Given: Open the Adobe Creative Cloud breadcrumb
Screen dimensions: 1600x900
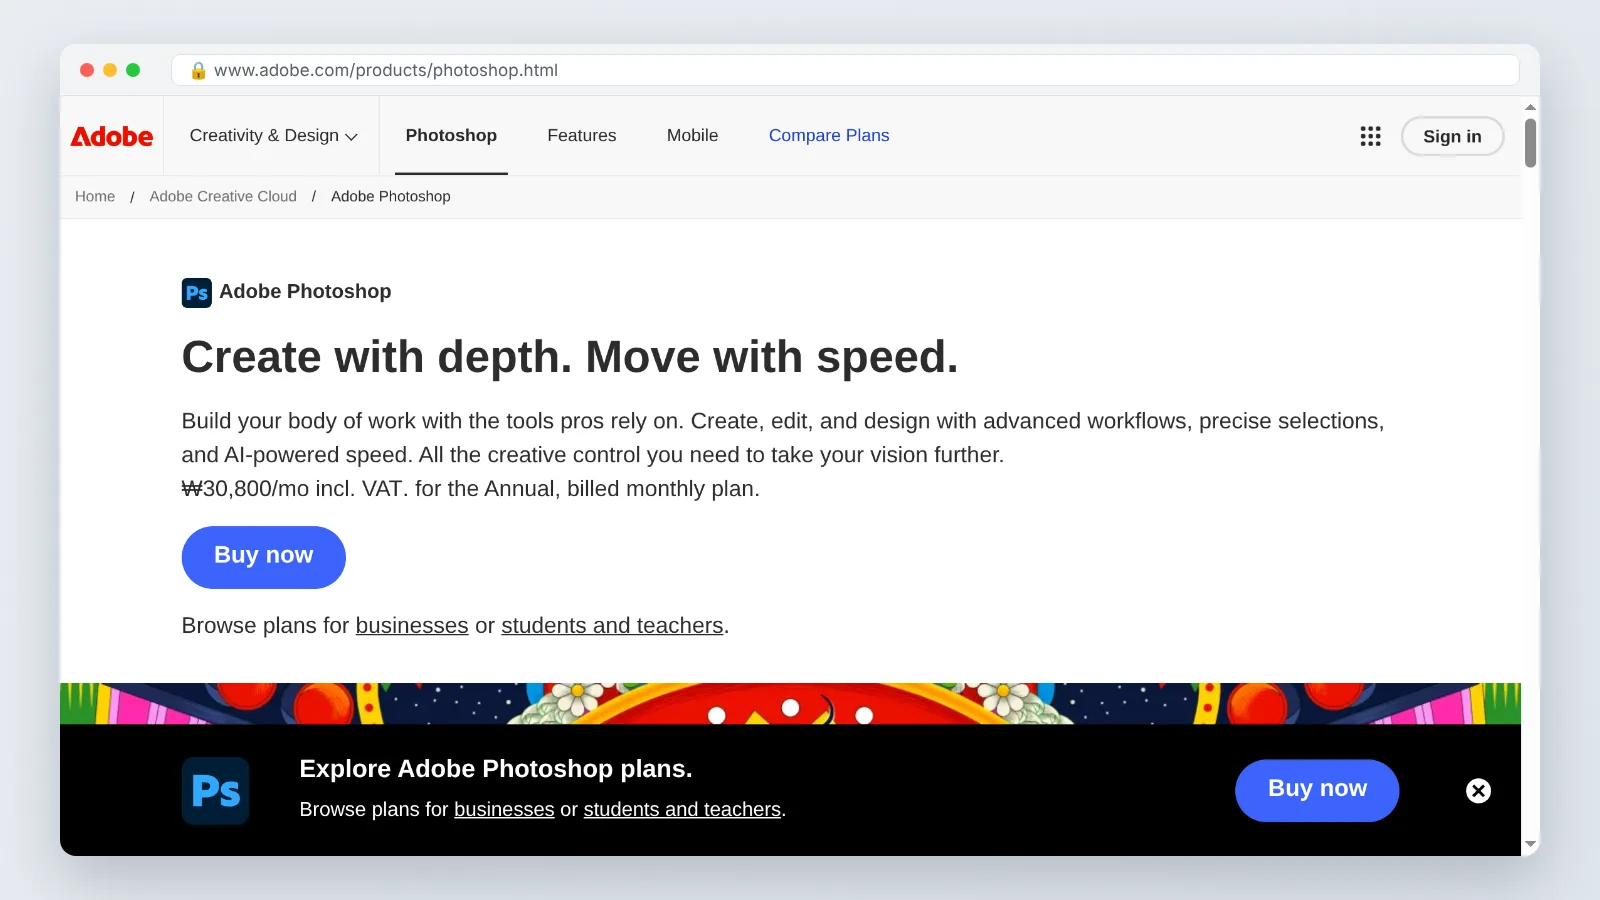Looking at the screenshot, I should pos(223,197).
